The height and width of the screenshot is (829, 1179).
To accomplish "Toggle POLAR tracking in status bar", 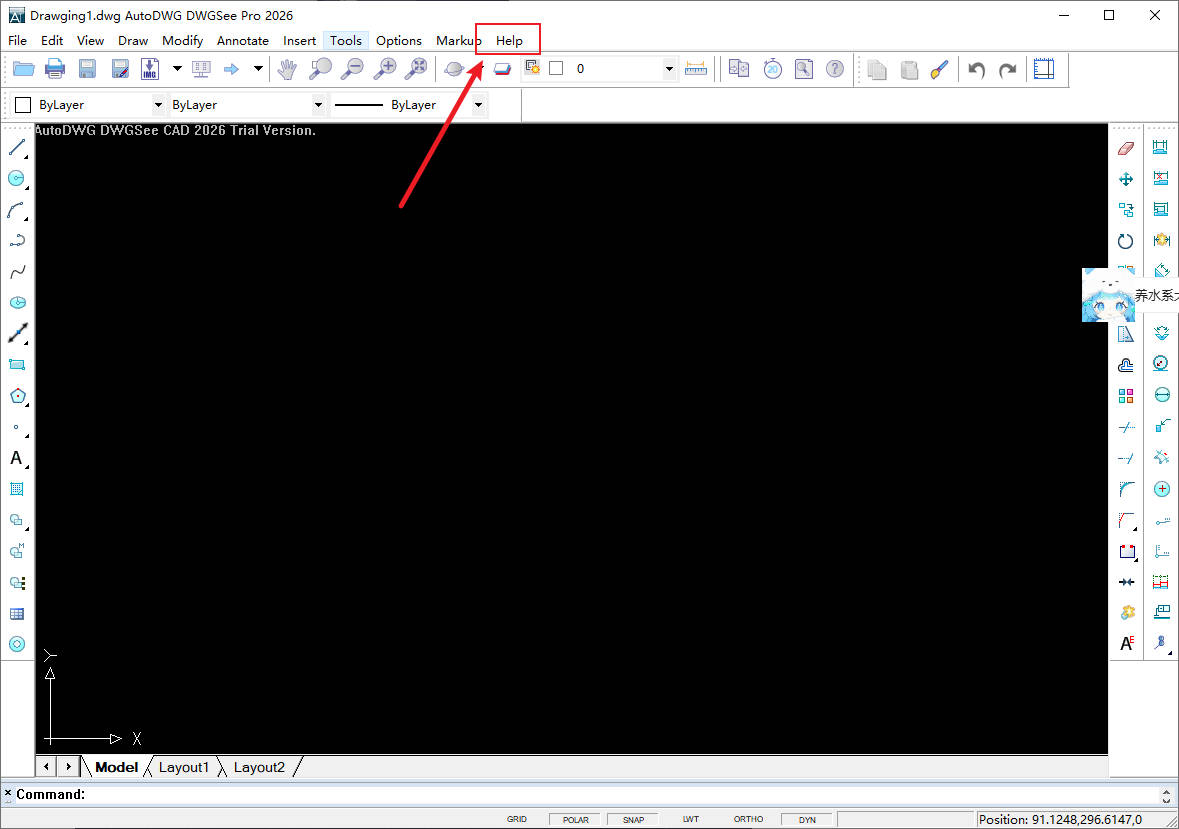I will (x=575, y=820).
